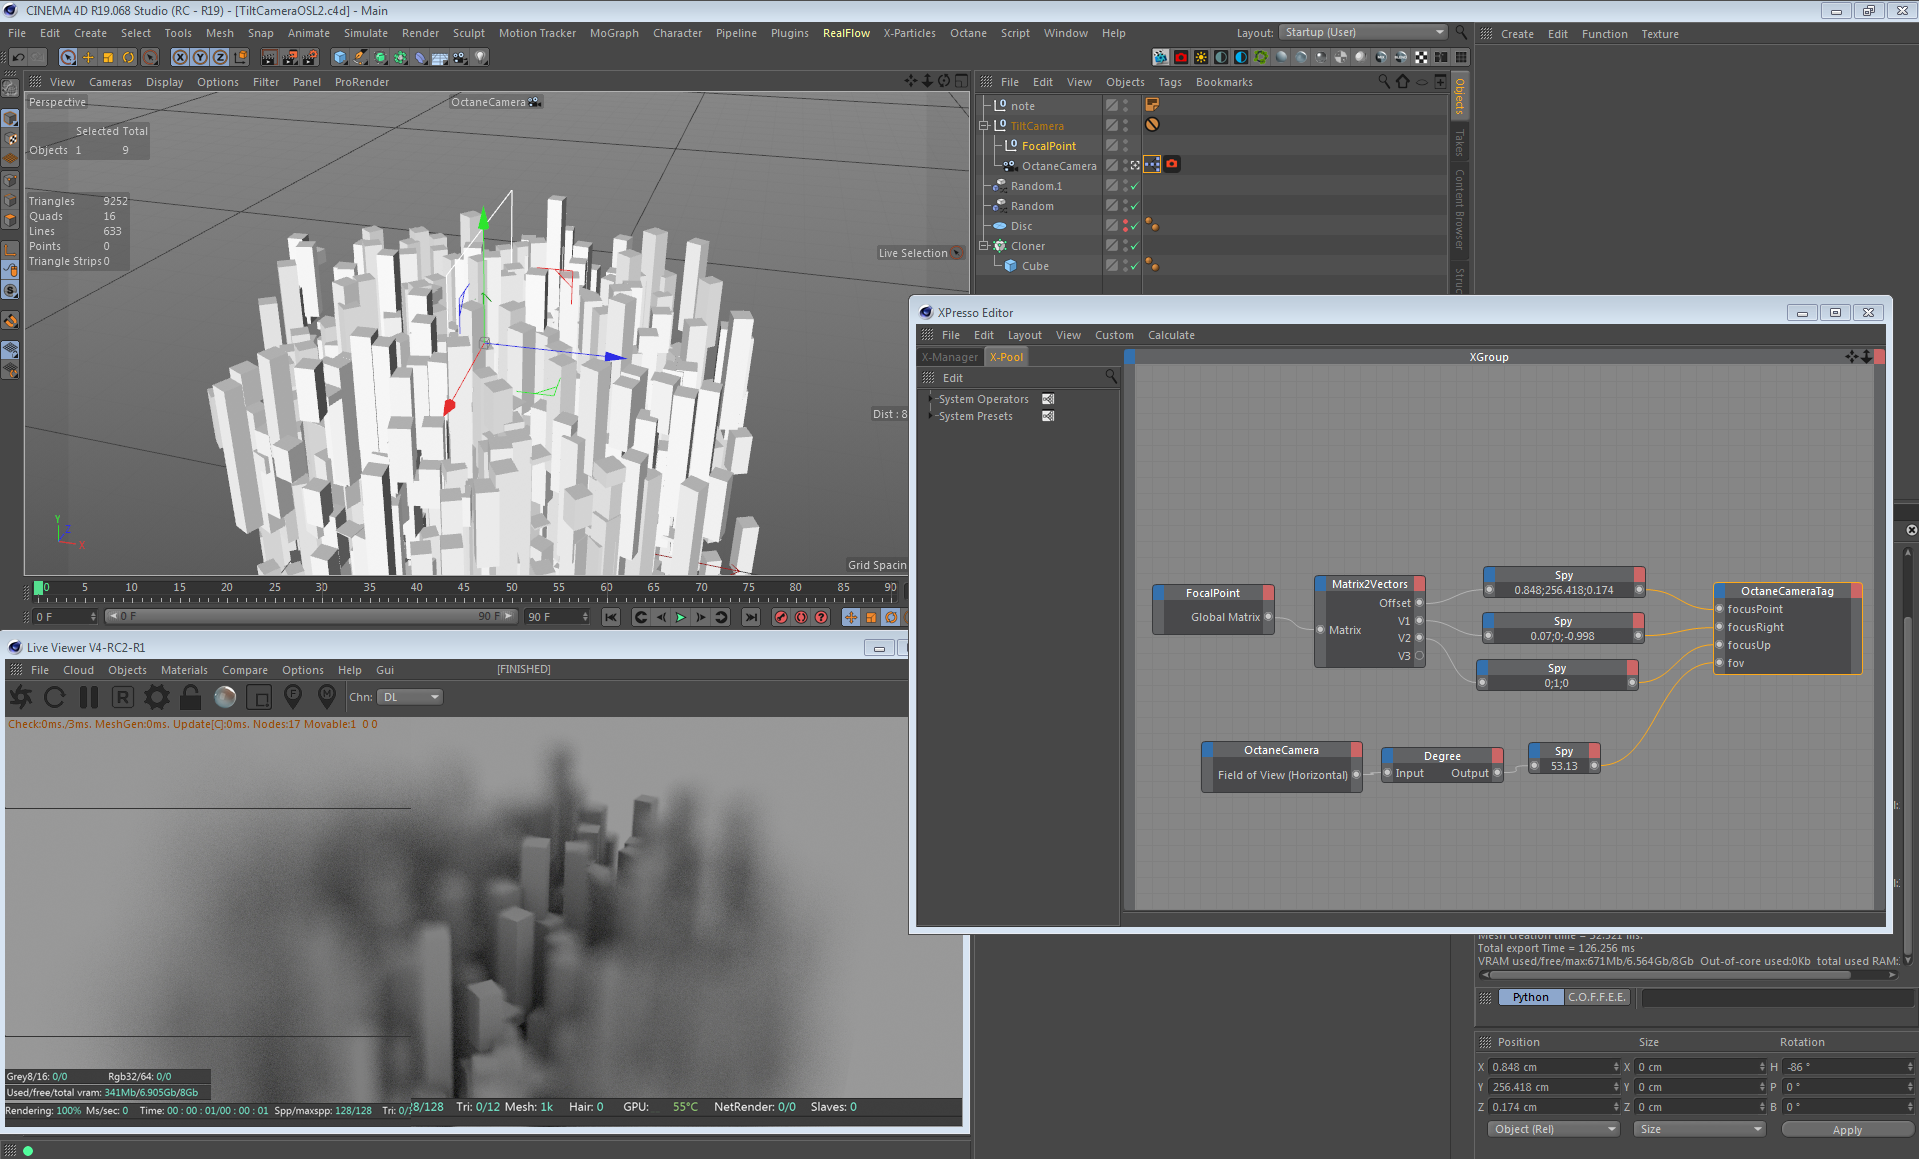
Task: Open Octane settings gear in Live Viewer
Action: [x=157, y=697]
